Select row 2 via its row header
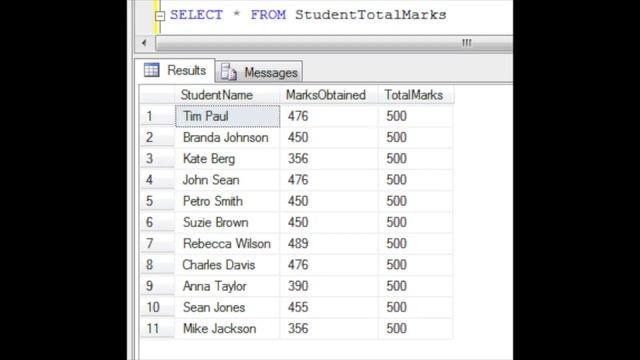 coord(157,138)
